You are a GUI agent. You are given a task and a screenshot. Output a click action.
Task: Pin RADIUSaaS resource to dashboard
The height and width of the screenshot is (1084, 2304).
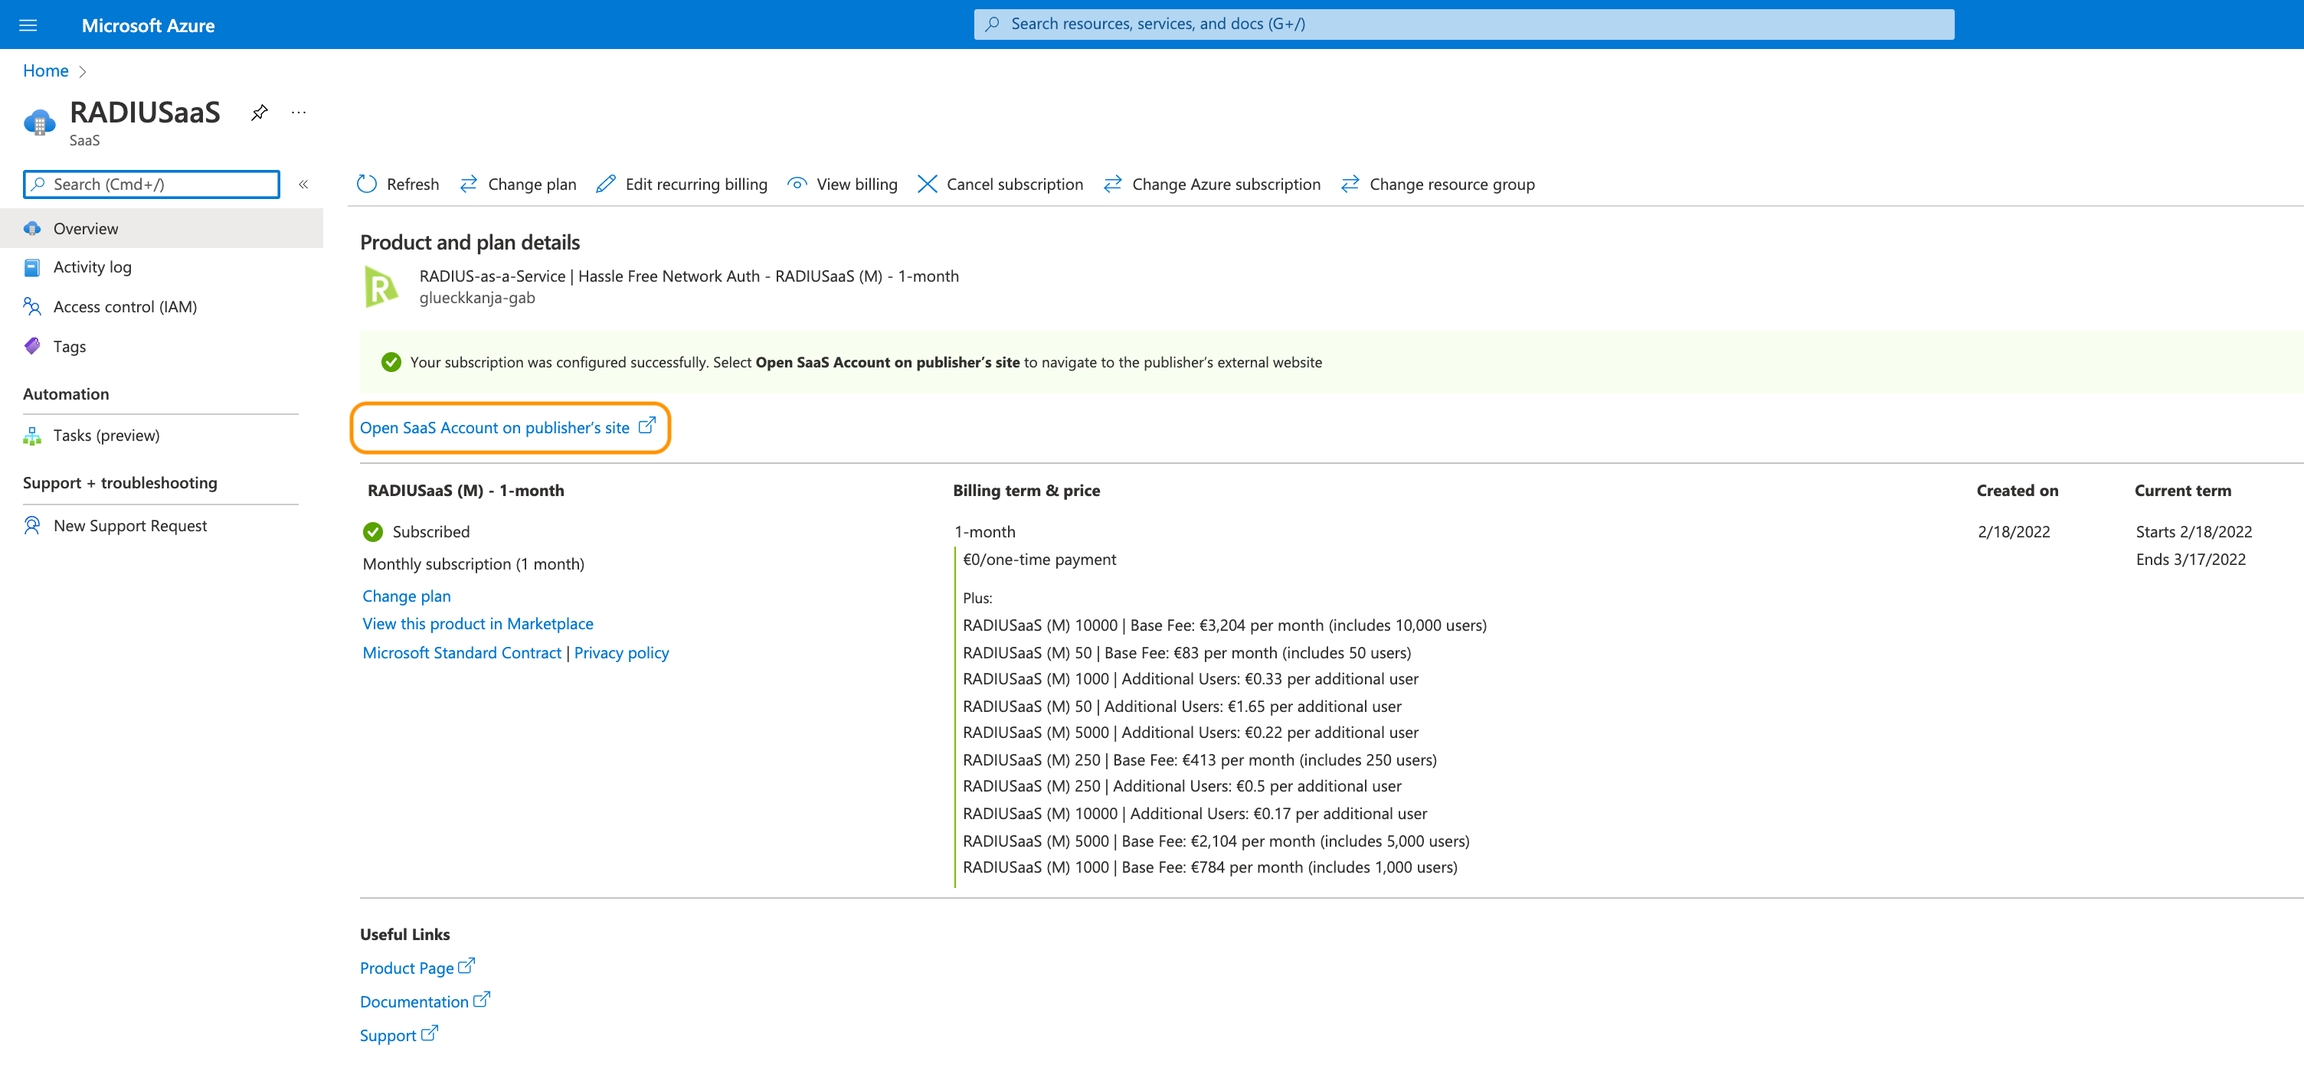tap(259, 112)
